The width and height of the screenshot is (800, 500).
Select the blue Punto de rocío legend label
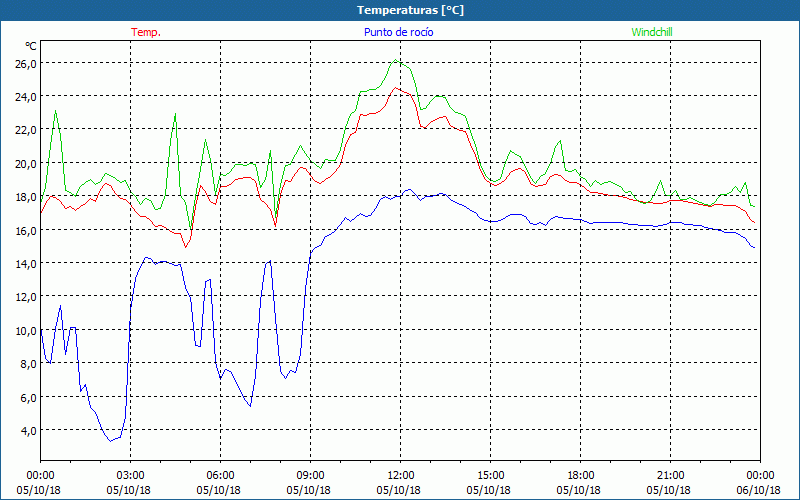398,32
